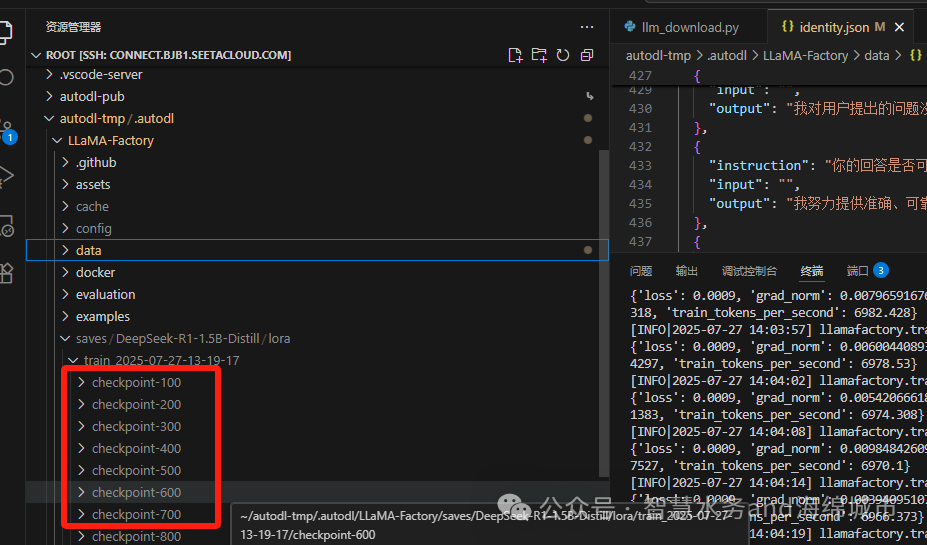This screenshot has height=545, width=927.
Task: Open the Run and Debug view
Action: click(x=5, y=176)
